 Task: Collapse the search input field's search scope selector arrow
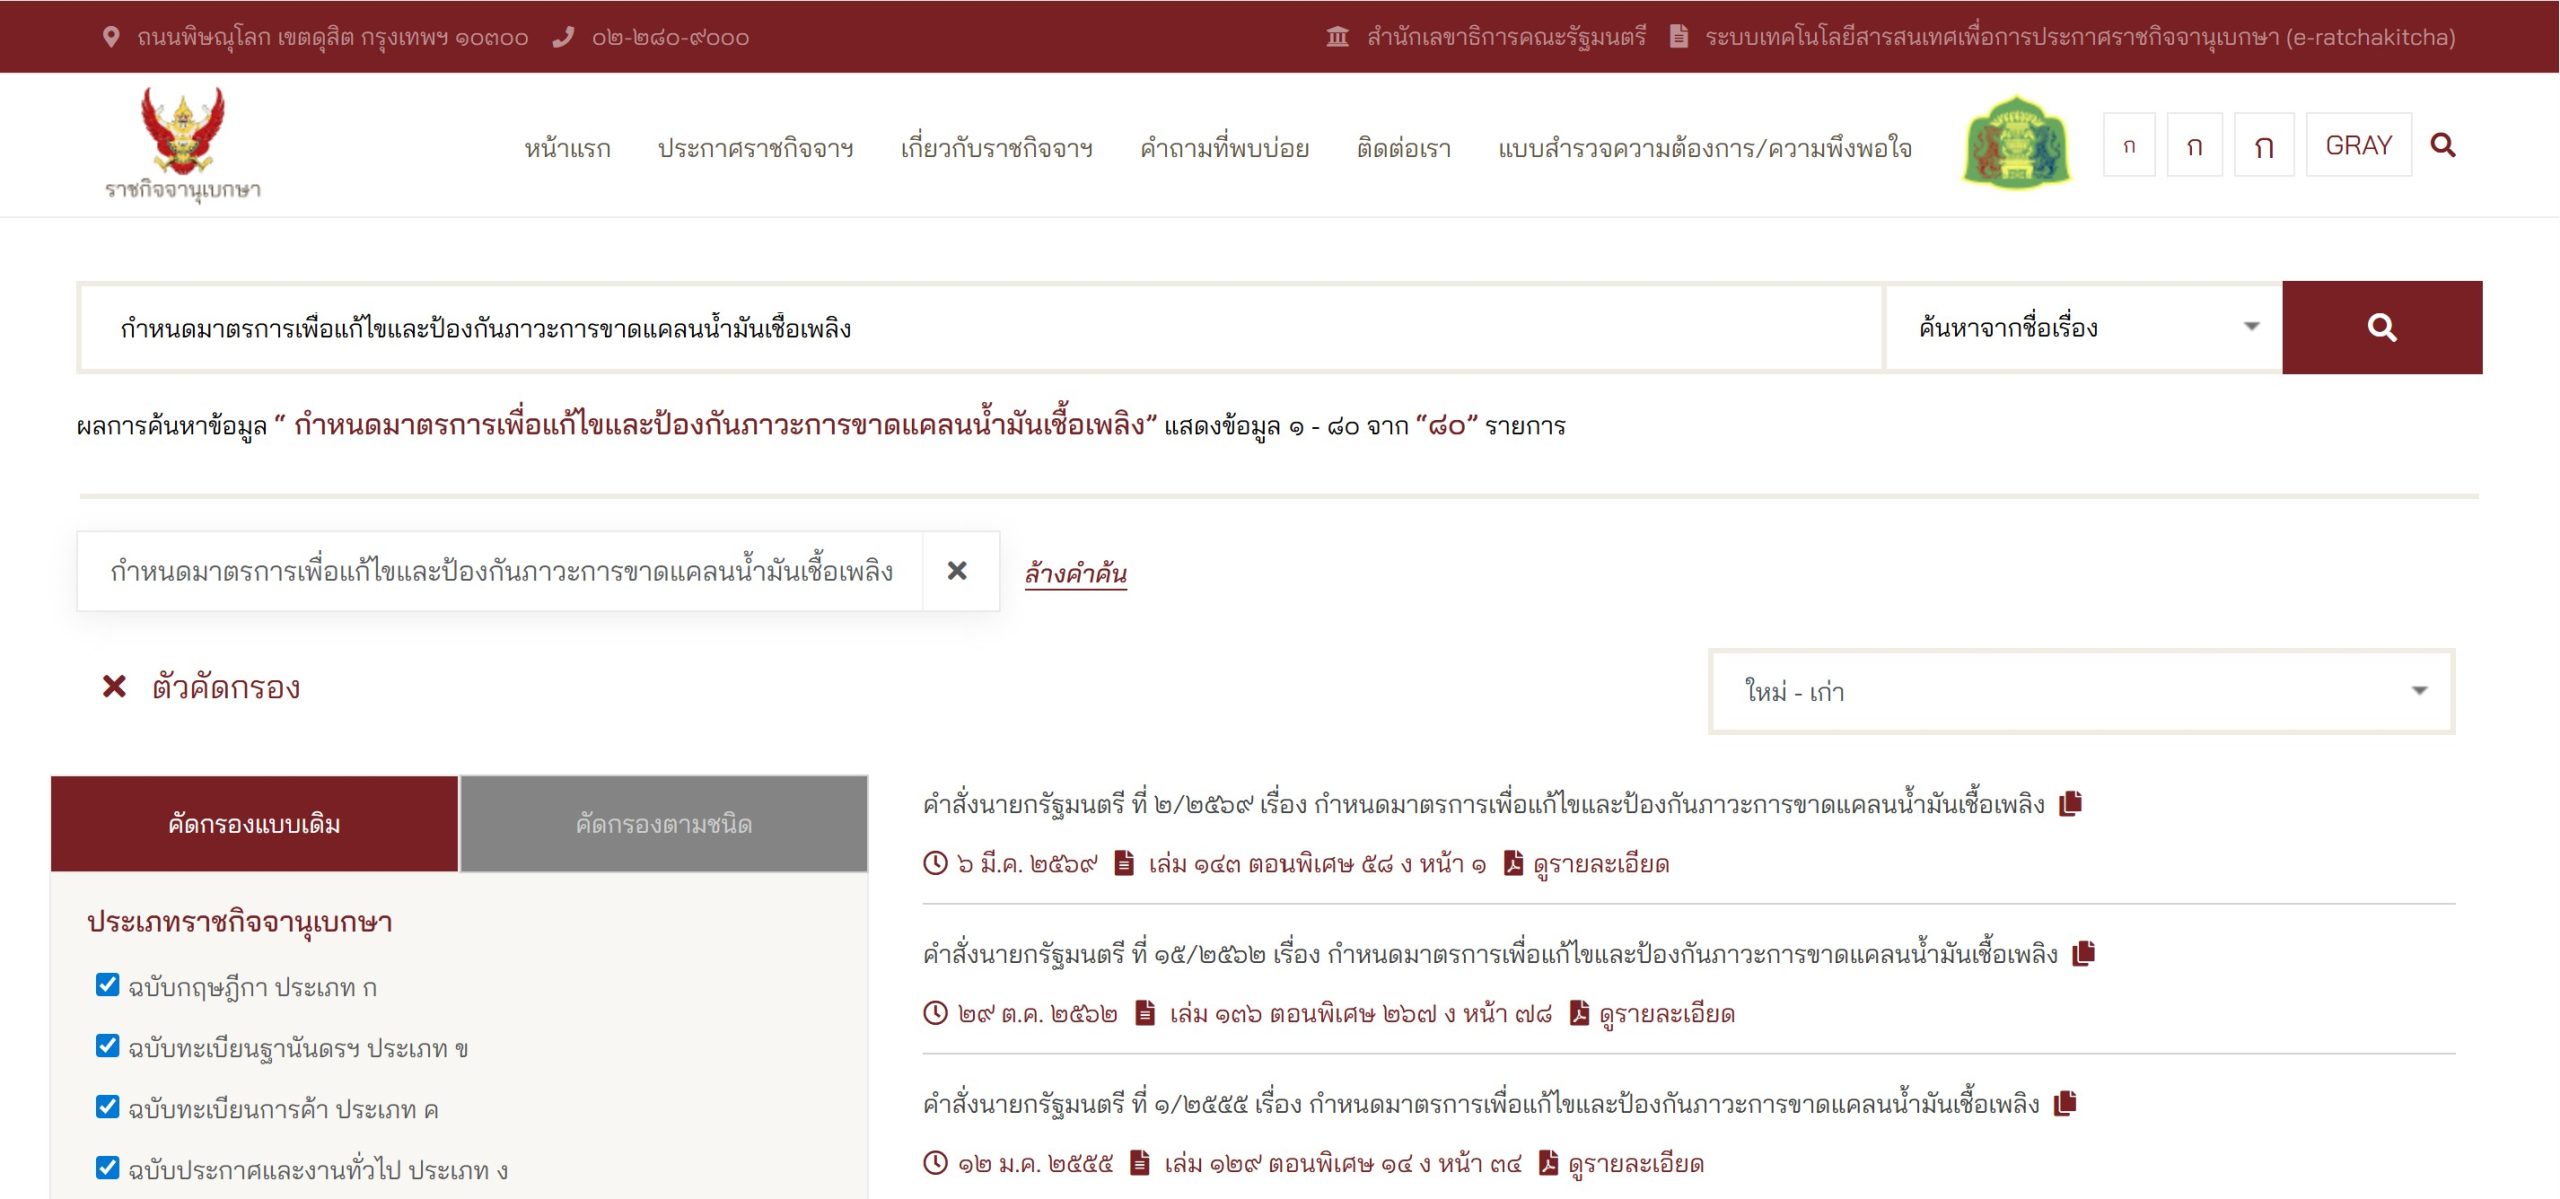click(x=2250, y=327)
